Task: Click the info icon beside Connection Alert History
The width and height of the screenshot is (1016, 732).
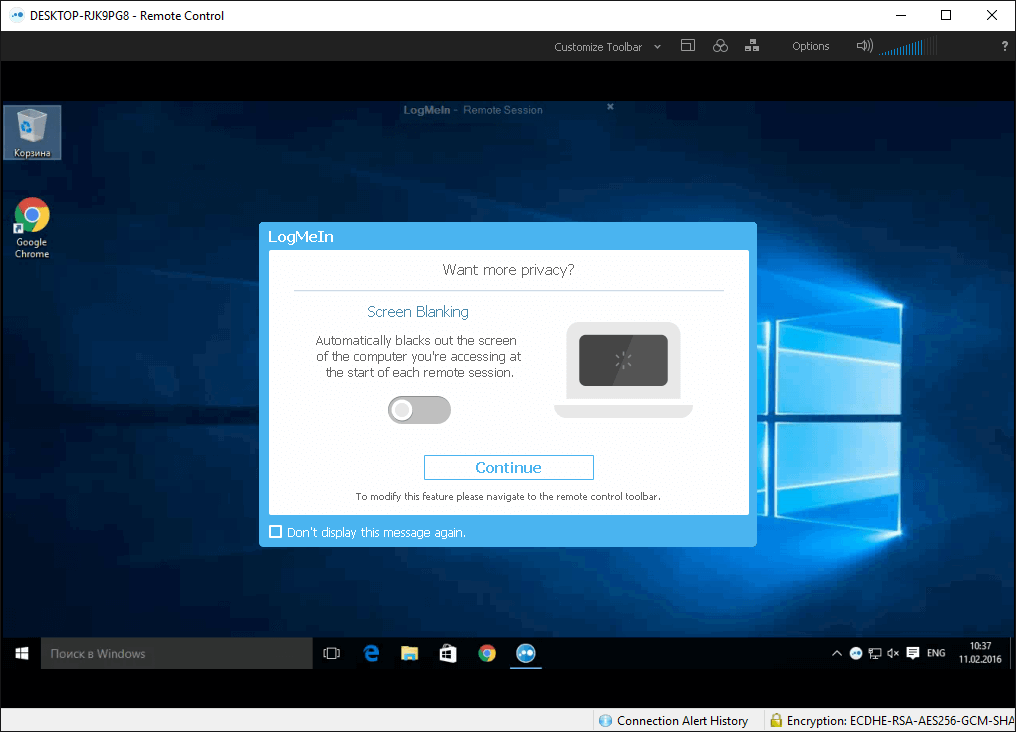Action: point(605,720)
